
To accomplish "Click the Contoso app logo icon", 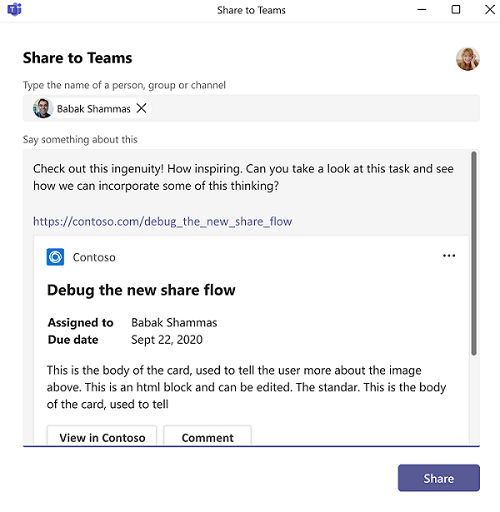I will (x=55, y=257).
